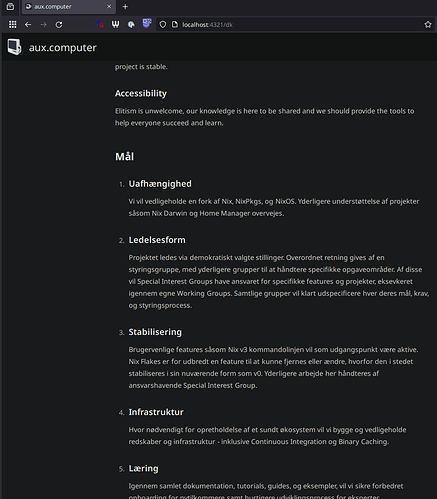Screen dimensions: 437x499
Task: Click the page info document icon
Action: tap(175, 24)
